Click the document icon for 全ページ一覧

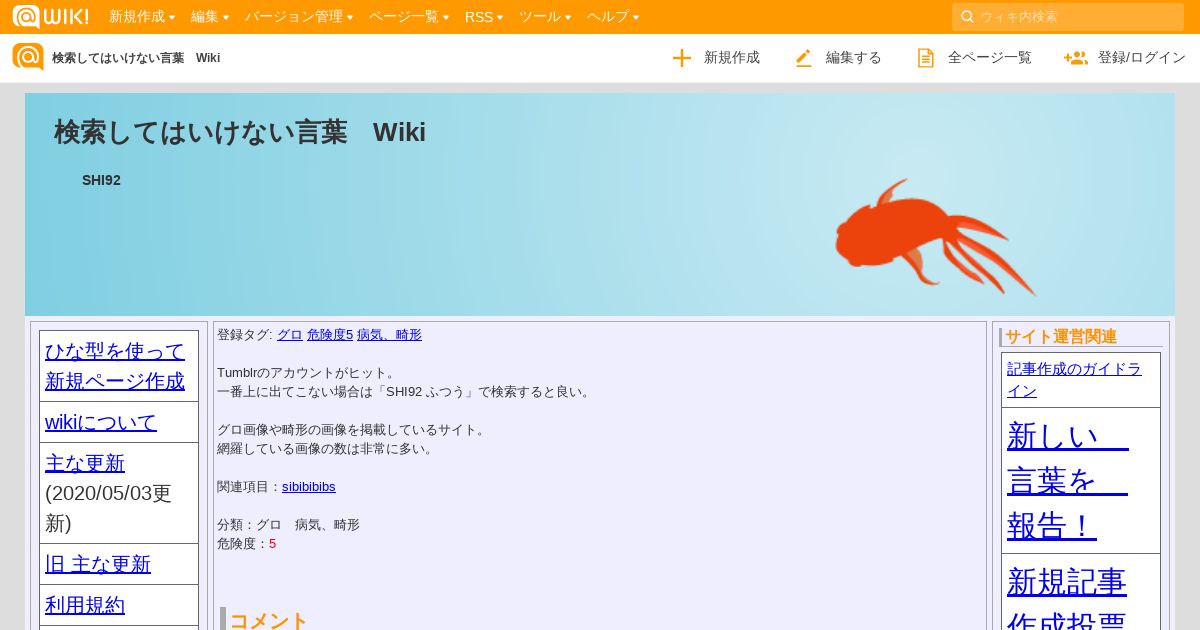click(x=926, y=58)
